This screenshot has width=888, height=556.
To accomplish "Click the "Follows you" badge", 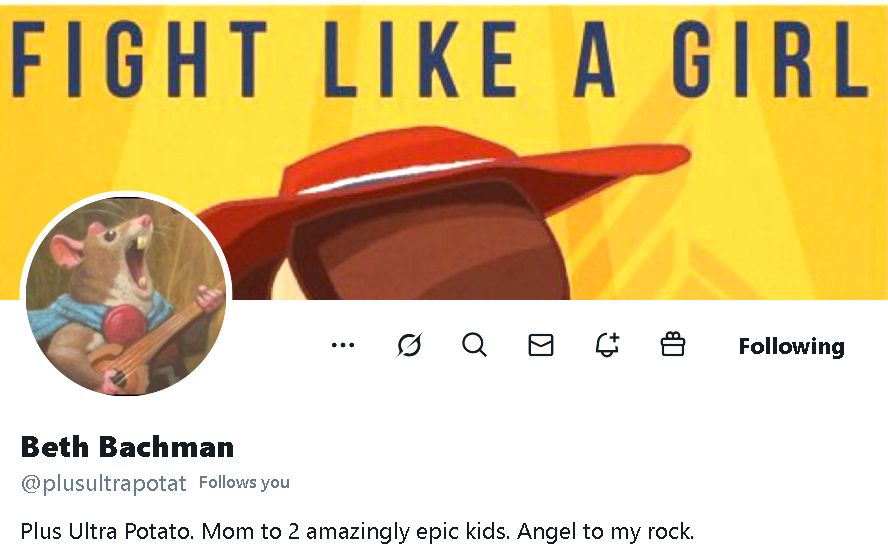I will pyautogui.click(x=244, y=482).
